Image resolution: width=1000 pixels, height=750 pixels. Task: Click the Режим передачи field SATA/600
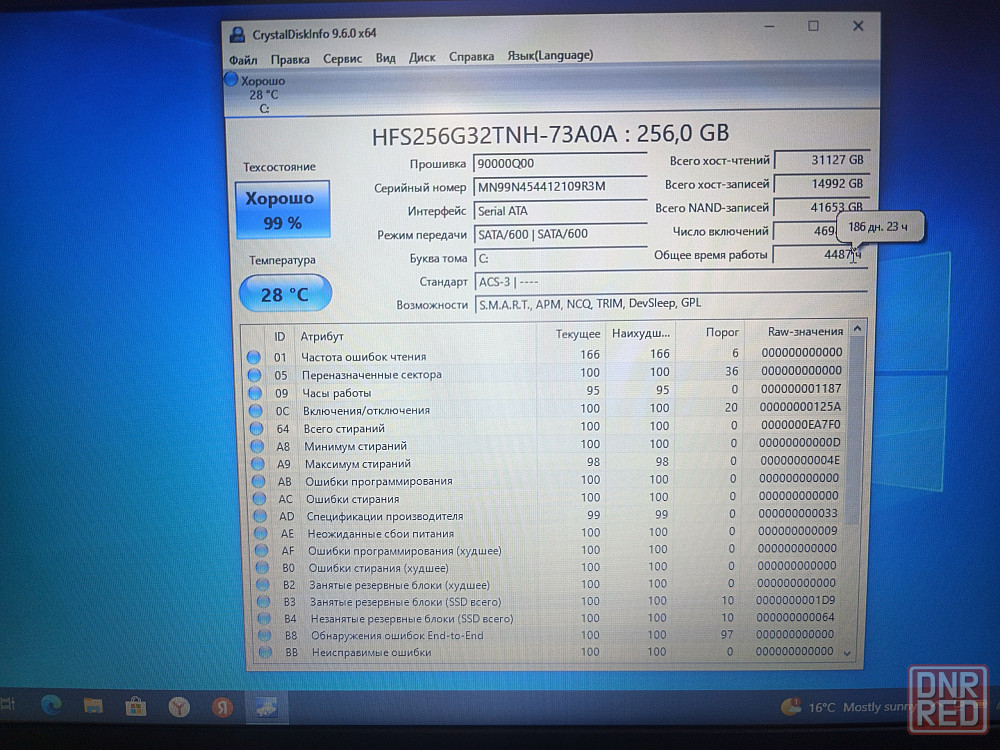tap(561, 235)
